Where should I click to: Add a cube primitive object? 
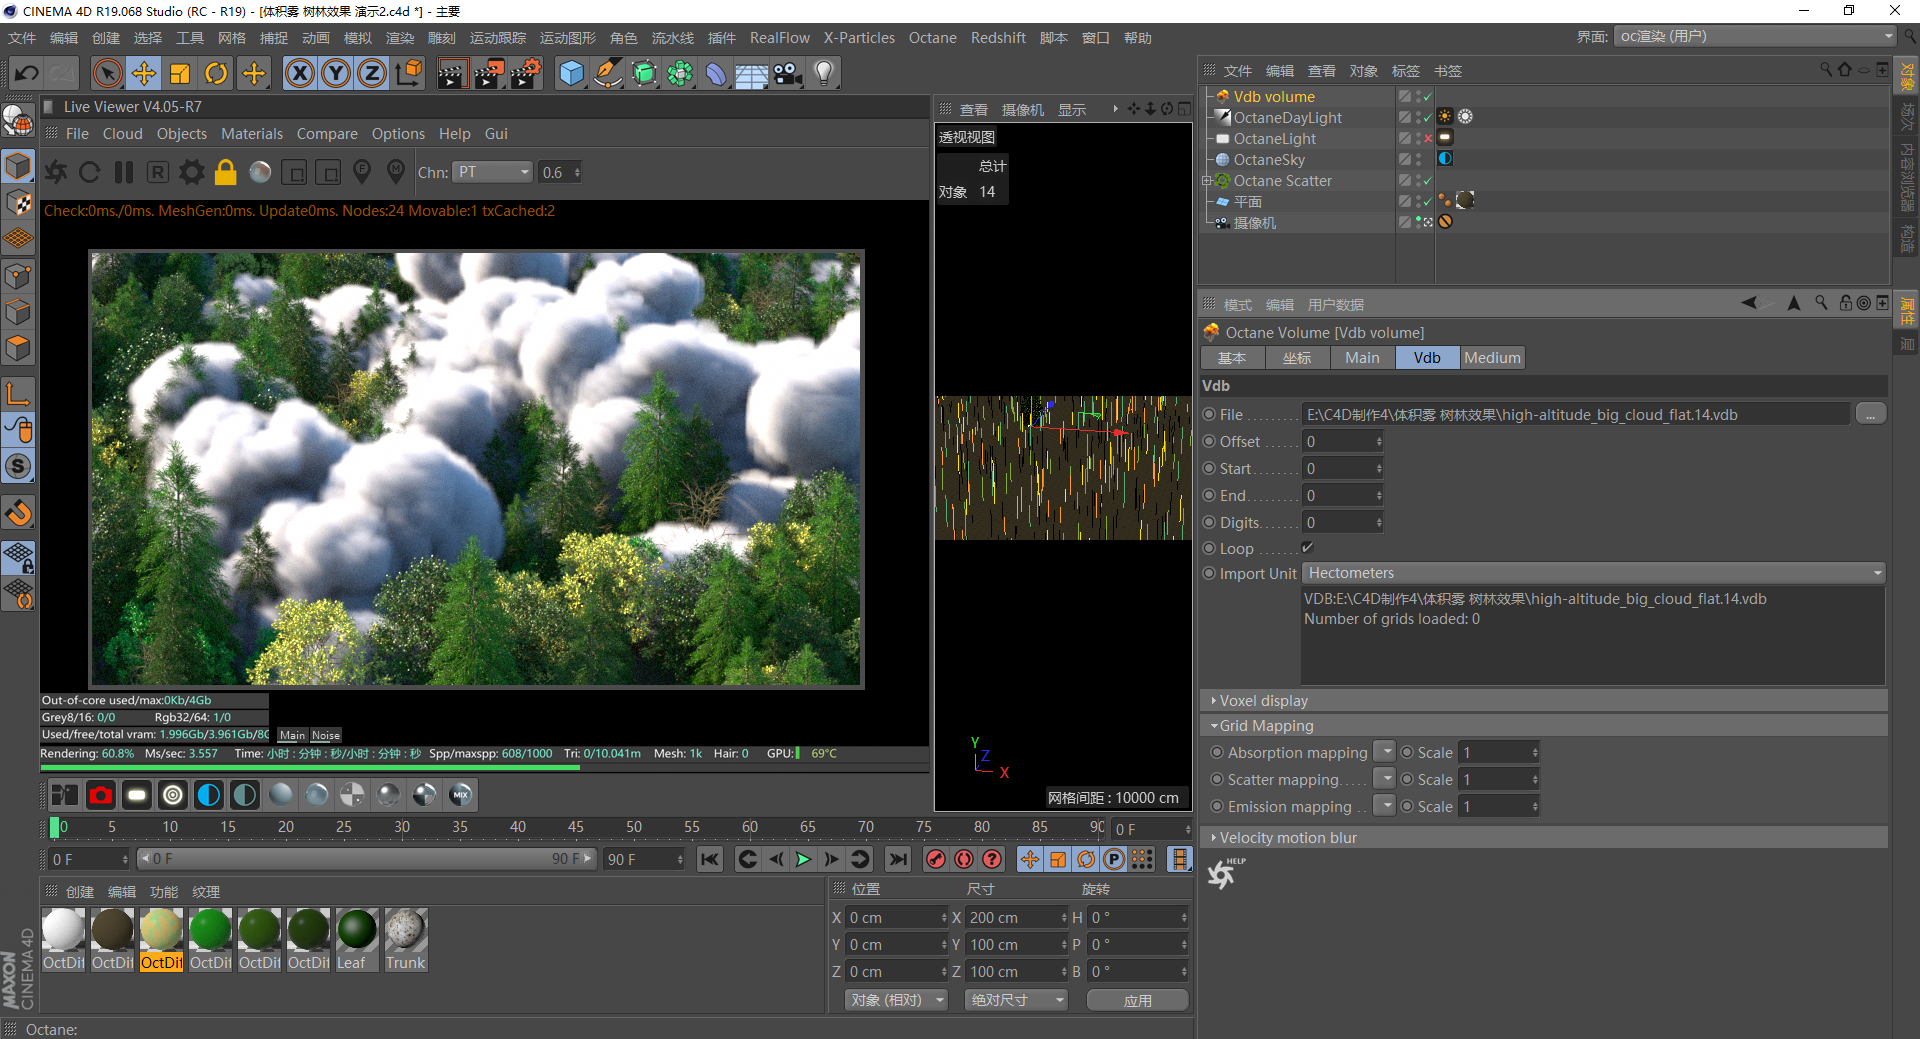coord(571,73)
